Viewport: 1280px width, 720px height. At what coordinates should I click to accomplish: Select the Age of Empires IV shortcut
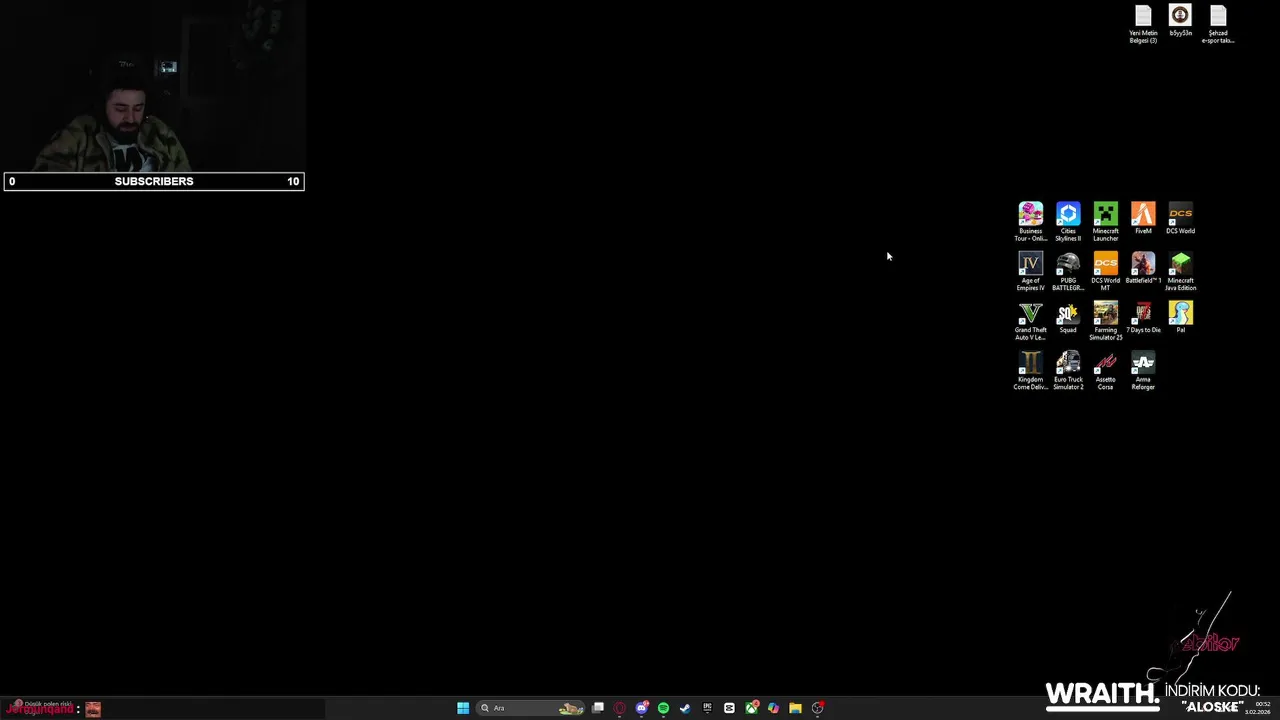[1030, 271]
